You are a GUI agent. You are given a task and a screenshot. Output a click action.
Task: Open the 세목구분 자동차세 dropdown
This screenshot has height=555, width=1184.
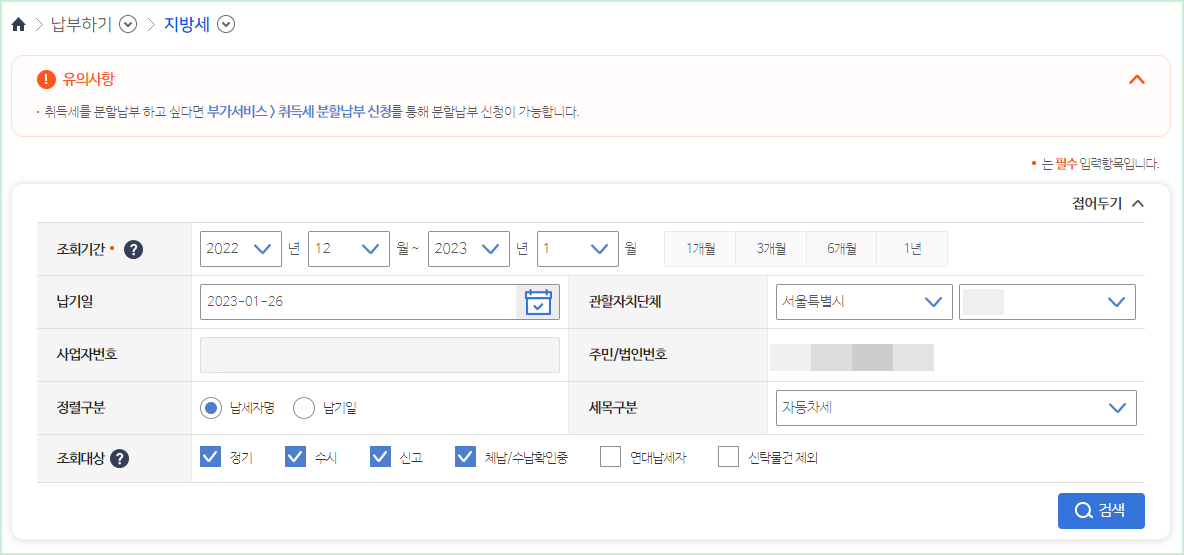pyautogui.click(x=956, y=408)
